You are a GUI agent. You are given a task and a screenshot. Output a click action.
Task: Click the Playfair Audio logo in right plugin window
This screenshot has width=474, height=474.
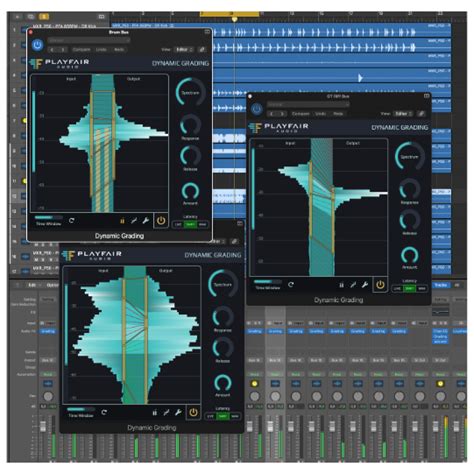click(279, 127)
